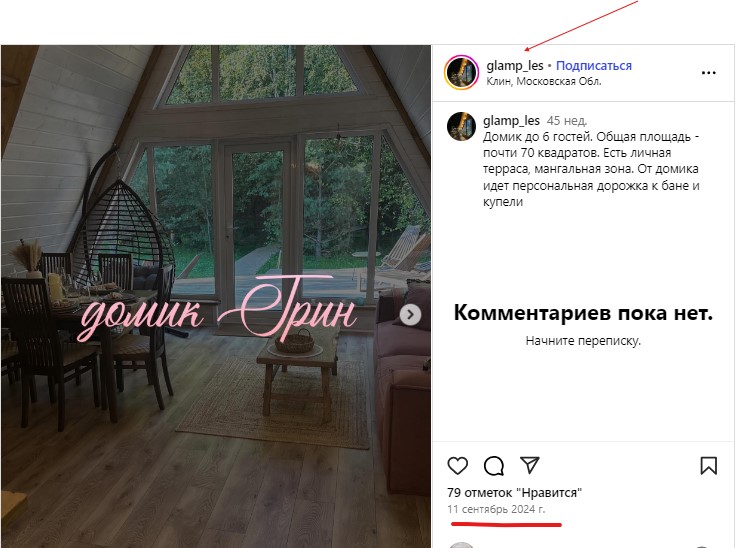
Task: Click the post date 11 сентябрь 2024
Action: coord(496,509)
